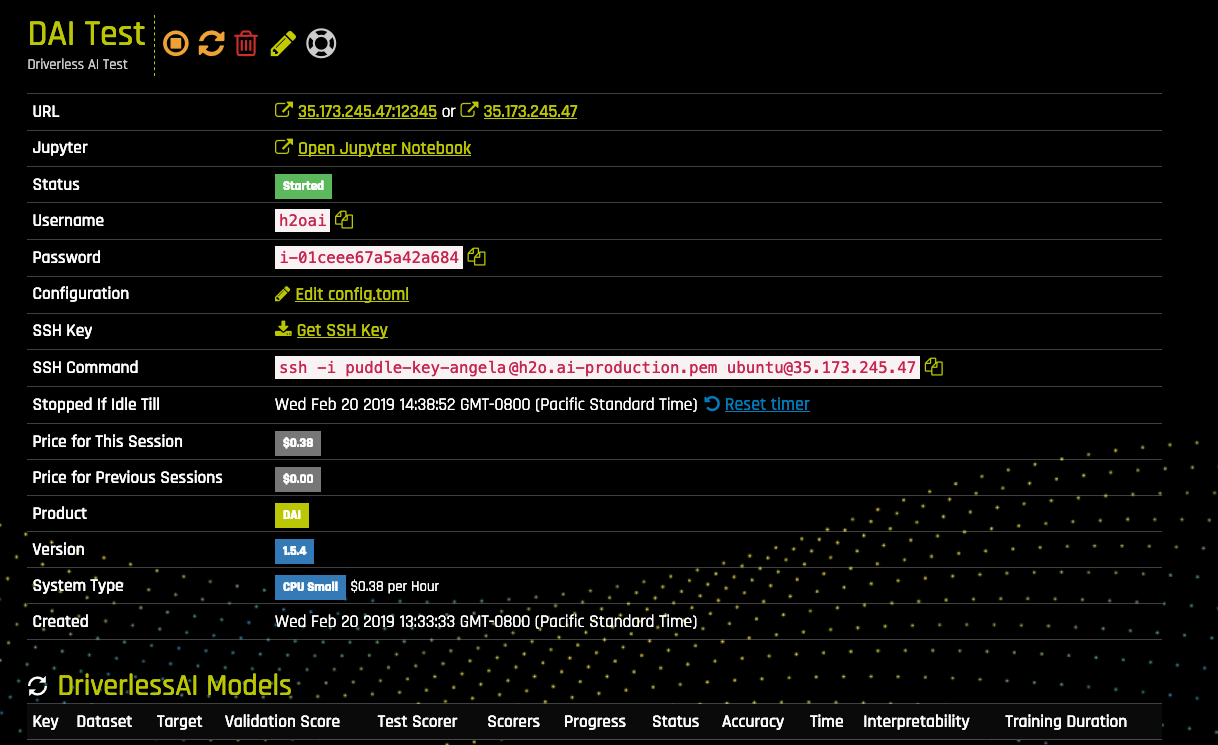The width and height of the screenshot is (1218, 745).
Task: Copy the SSH command
Action: [934, 367]
